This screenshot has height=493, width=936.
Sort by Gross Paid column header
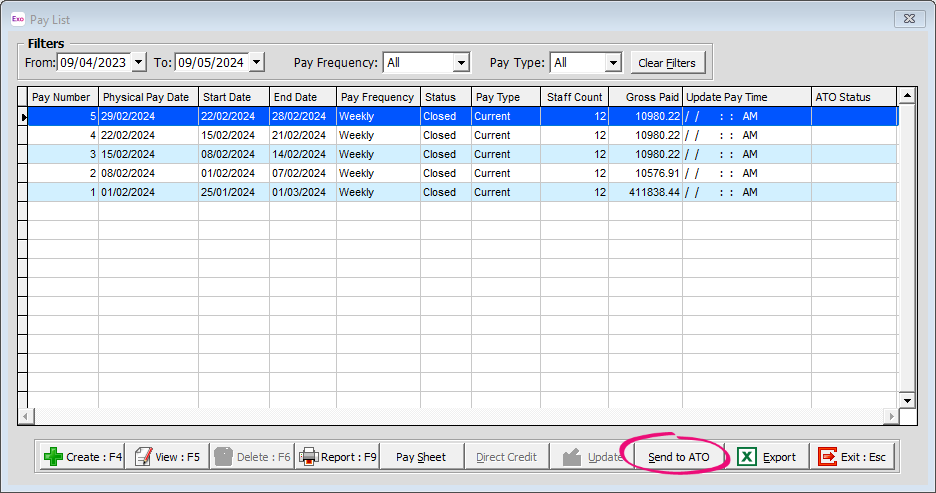point(645,97)
